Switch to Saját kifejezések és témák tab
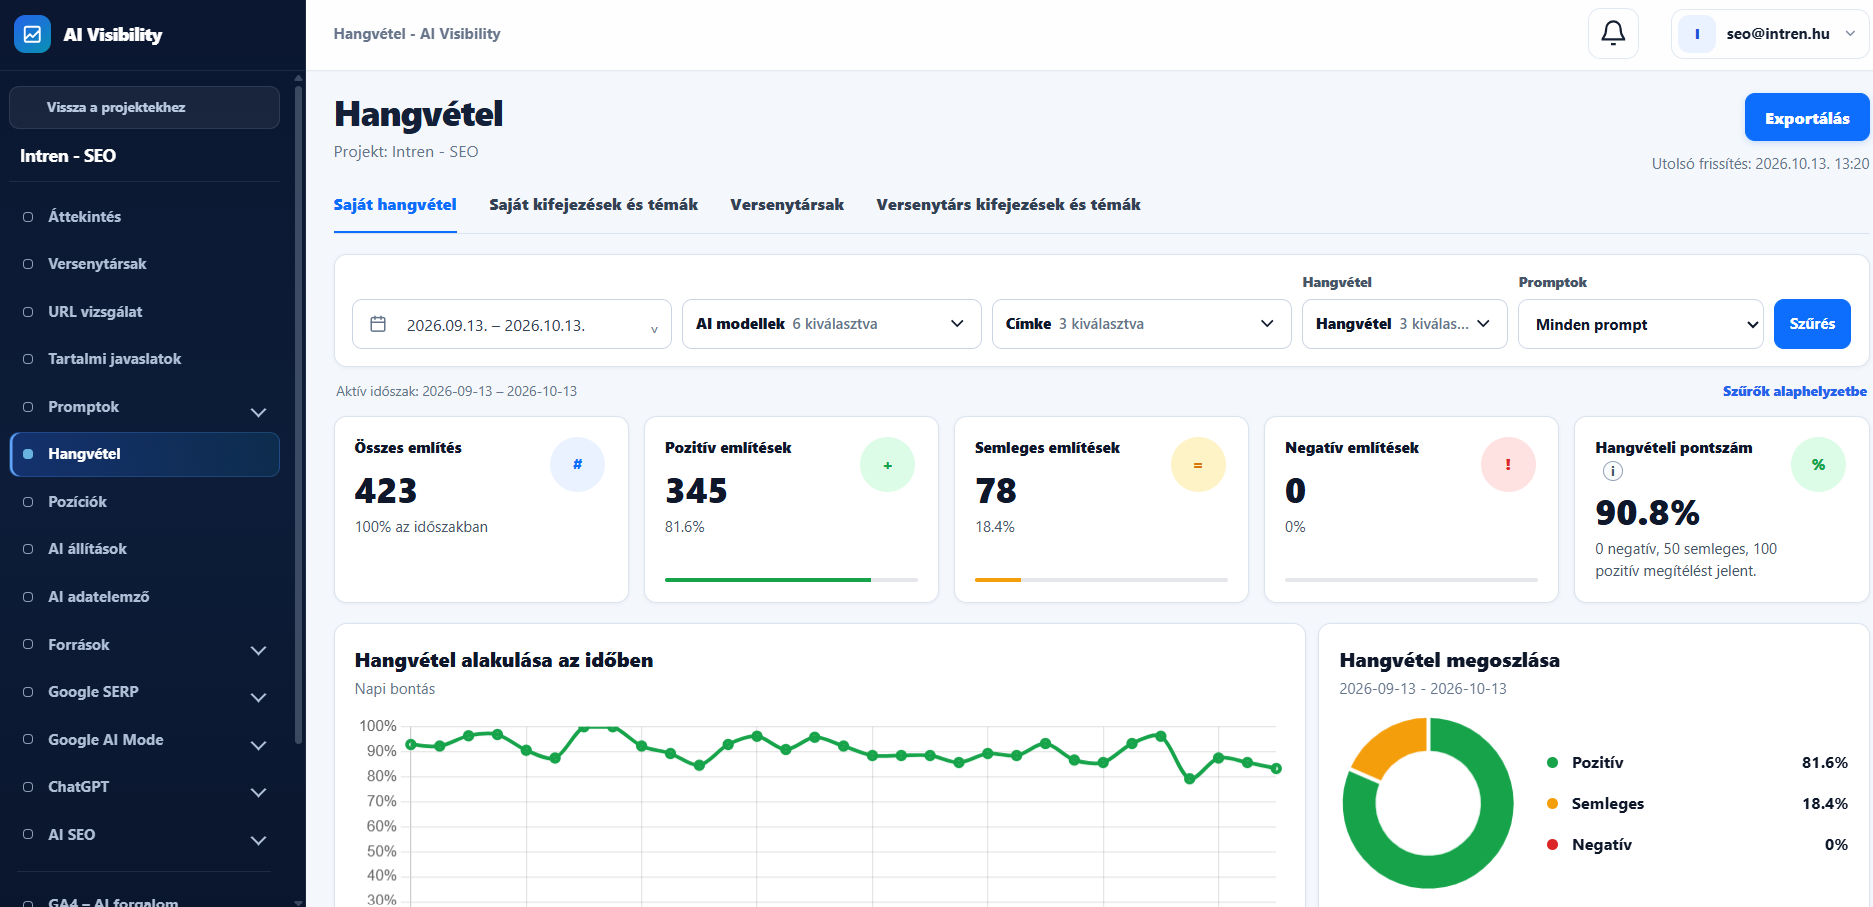This screenshot has height=907, width=1873. [x=593, y=205]
